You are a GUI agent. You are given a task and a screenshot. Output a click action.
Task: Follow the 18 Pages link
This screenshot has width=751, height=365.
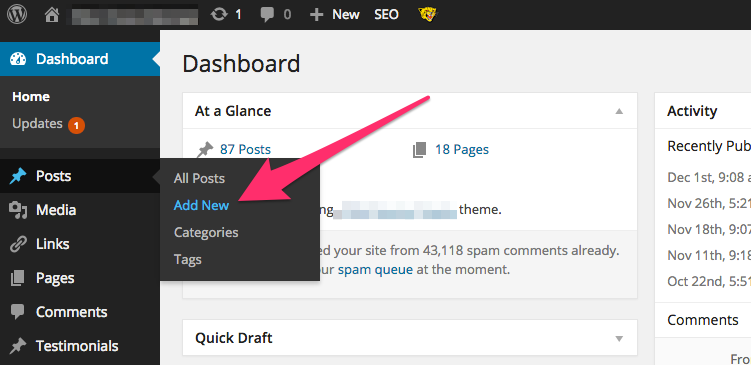pyautogui.click(x=462, y=149)
